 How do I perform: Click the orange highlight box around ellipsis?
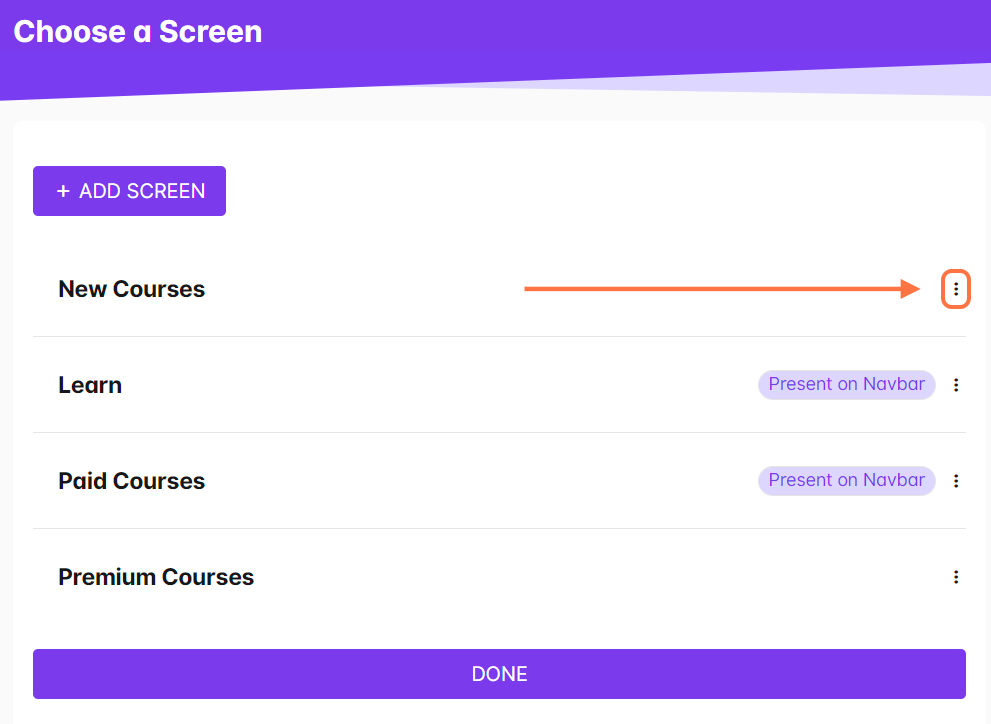945,289
